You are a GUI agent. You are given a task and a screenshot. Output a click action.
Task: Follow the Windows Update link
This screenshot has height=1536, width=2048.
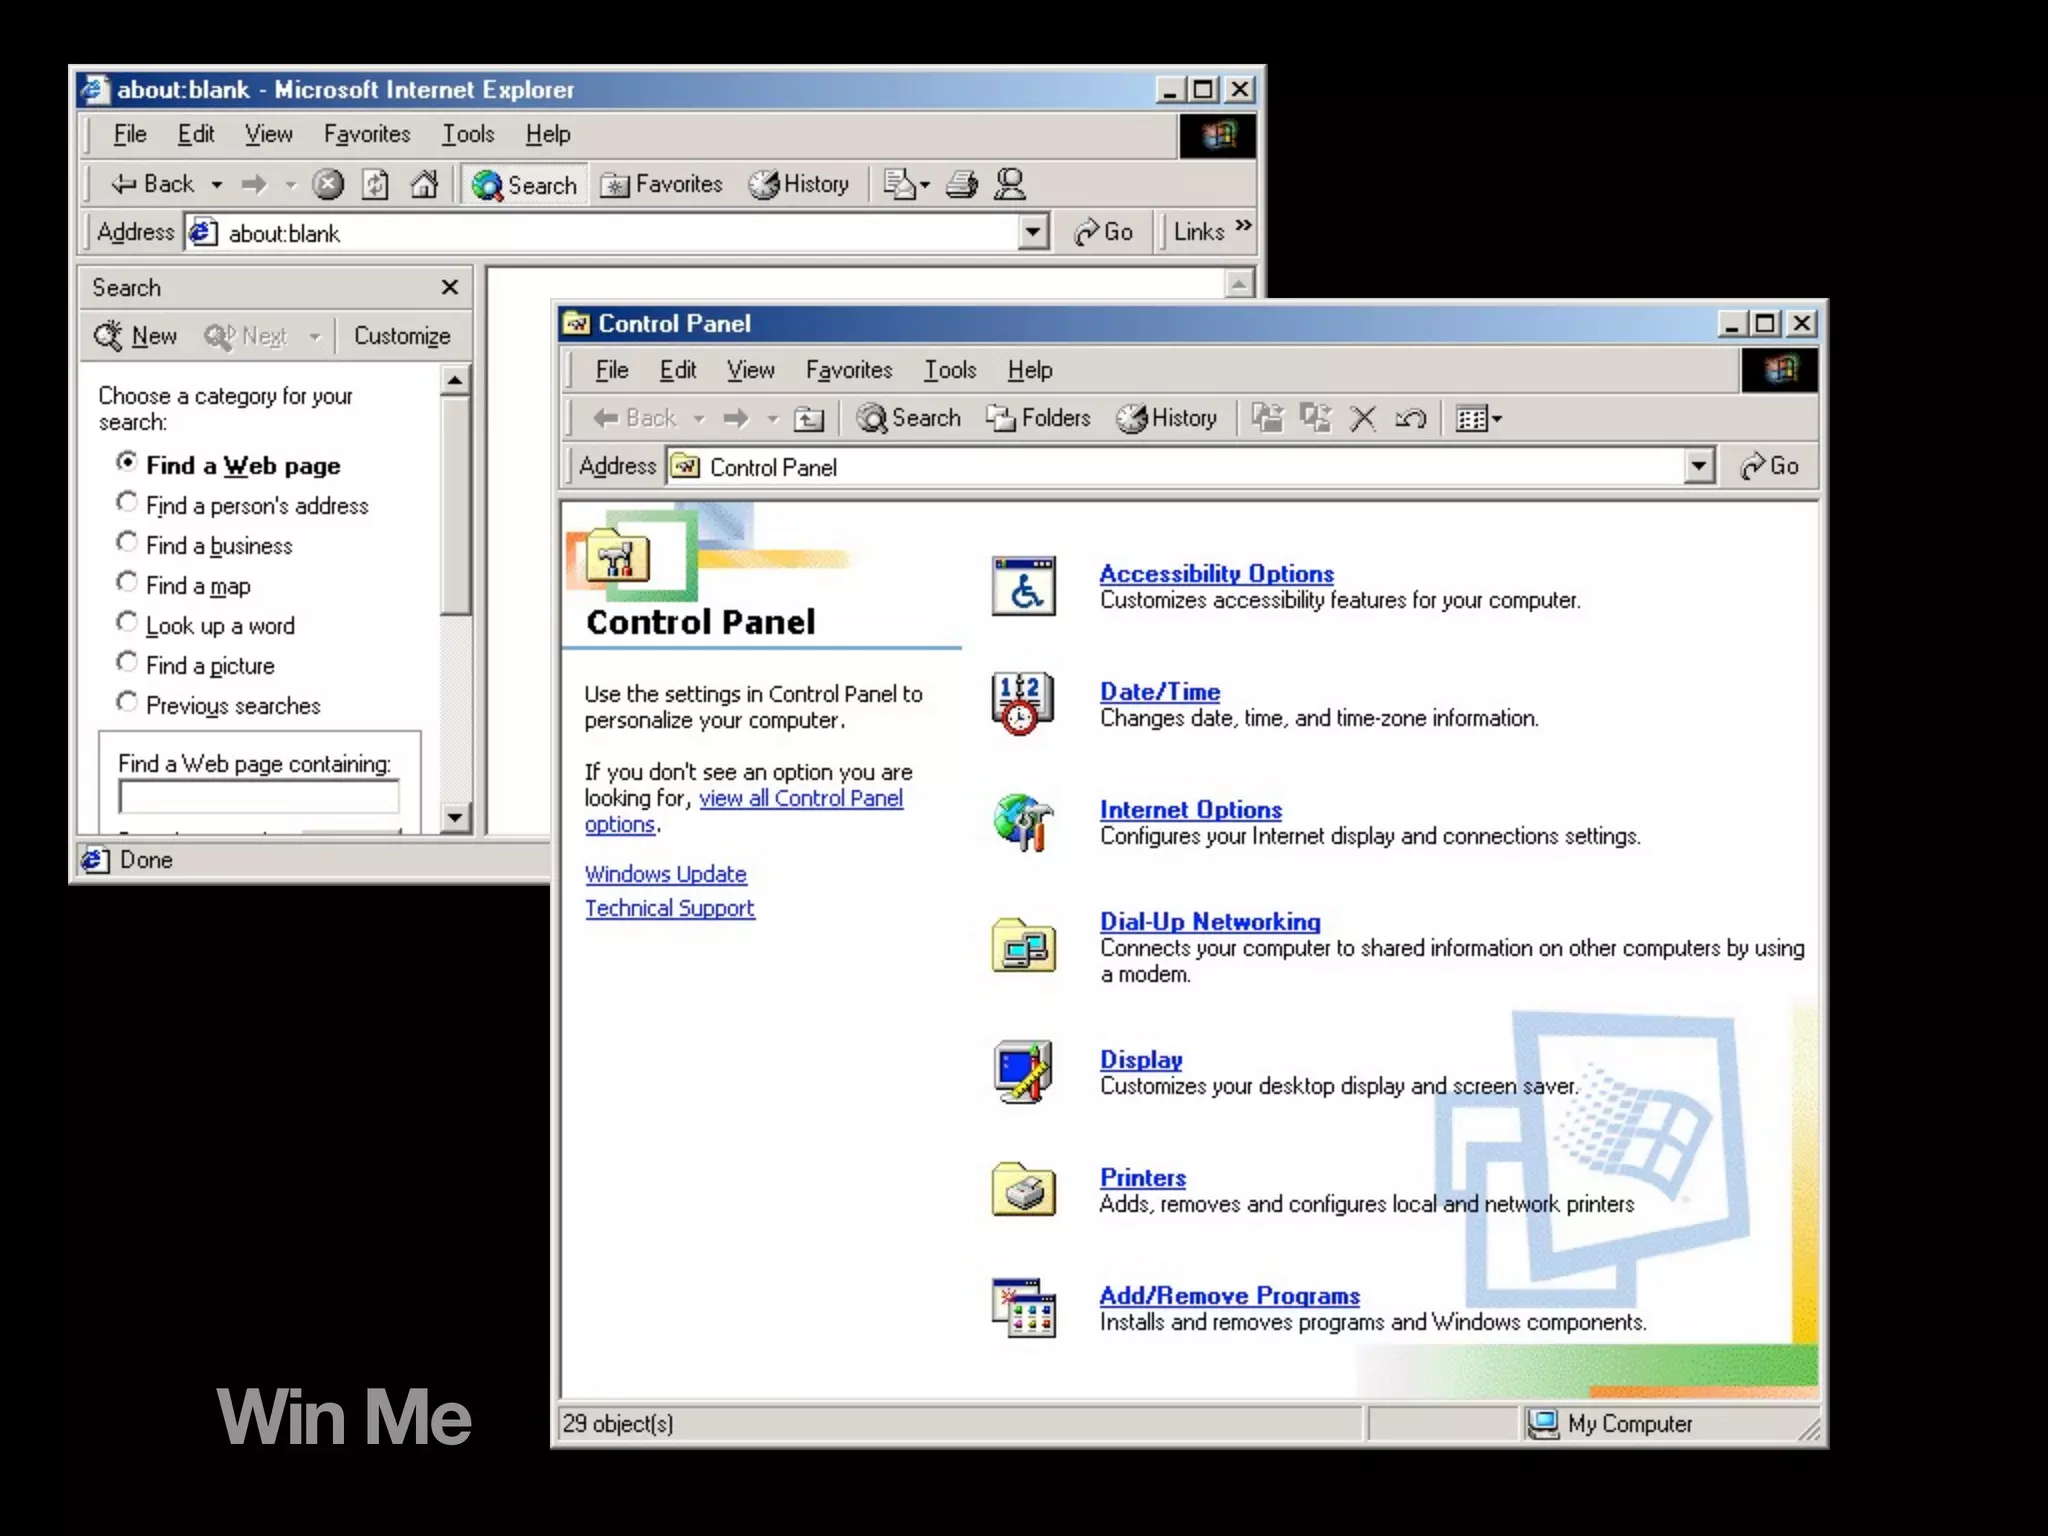click(x=665, y=874)
